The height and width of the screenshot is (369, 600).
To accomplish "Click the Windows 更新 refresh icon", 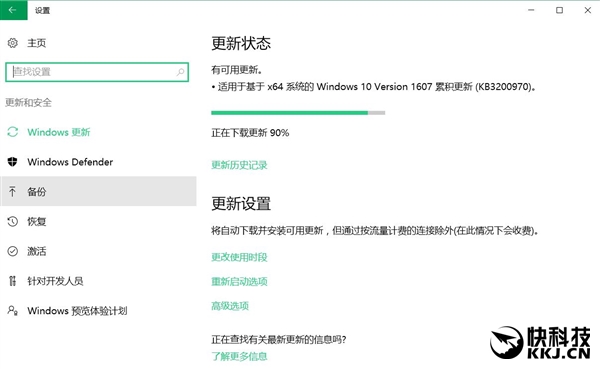I will [x=13, y=132].
